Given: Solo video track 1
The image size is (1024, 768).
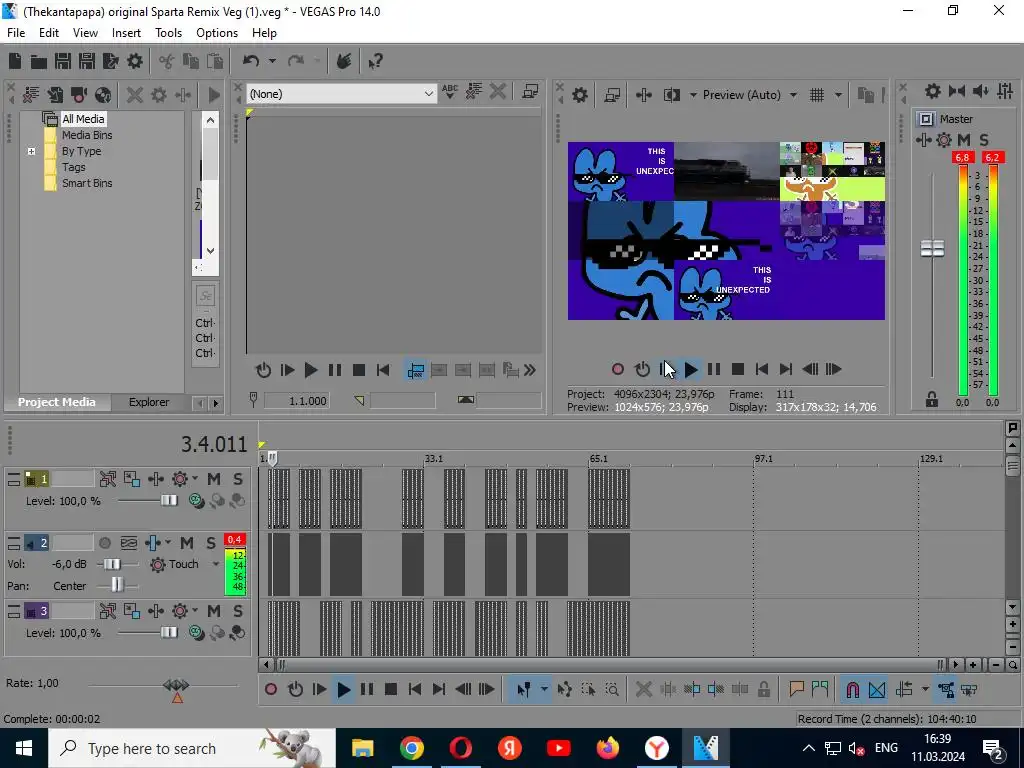Looking at the screenshot, I should (238, 479).
